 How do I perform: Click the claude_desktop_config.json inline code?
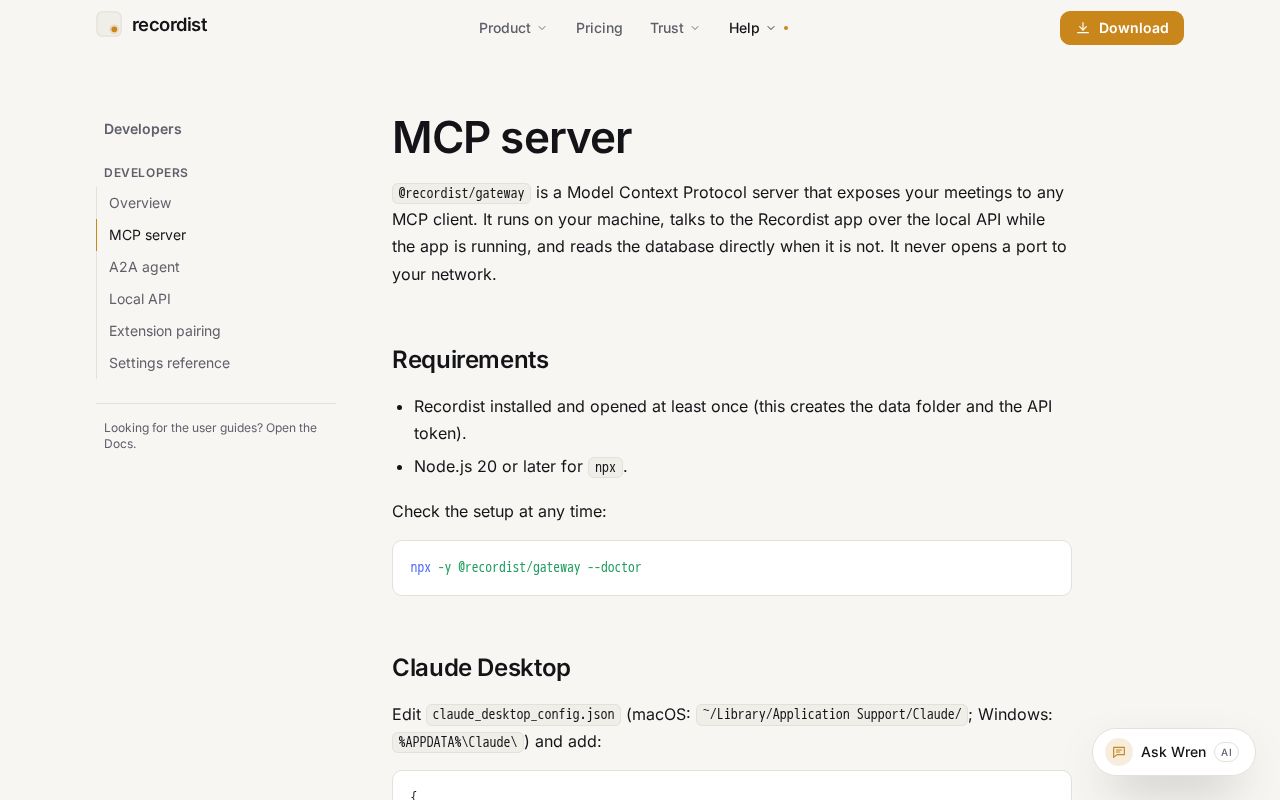point(523,715)
